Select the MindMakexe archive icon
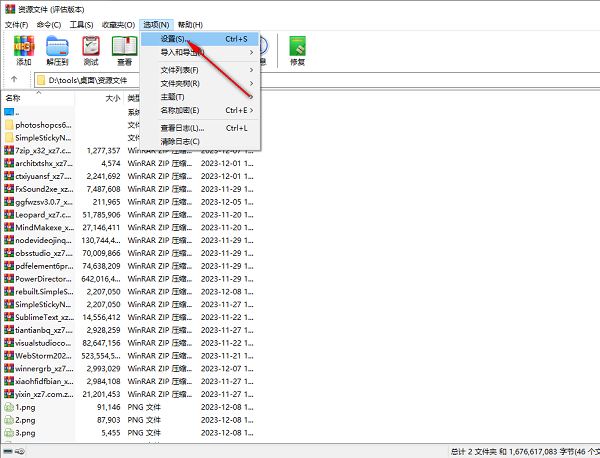The width and height of the screenshot is (600, 458). pos(9,227)
